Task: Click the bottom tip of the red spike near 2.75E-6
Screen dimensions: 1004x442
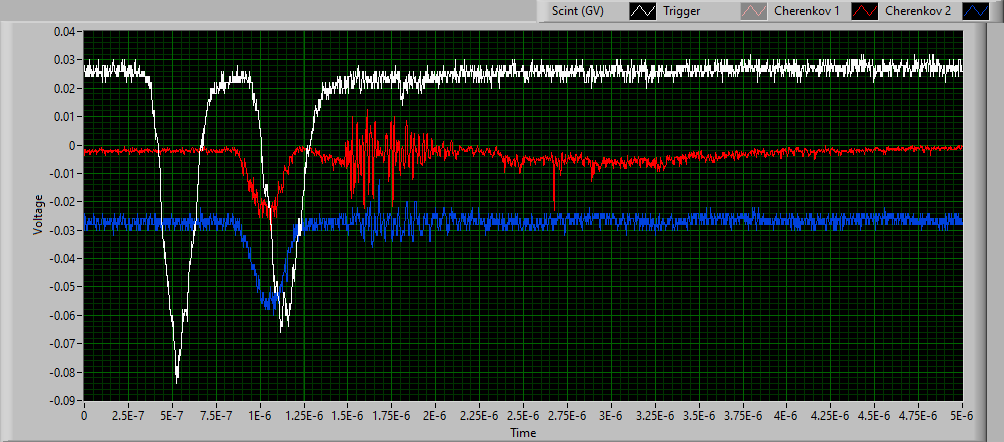Action: tap(554, 210)
